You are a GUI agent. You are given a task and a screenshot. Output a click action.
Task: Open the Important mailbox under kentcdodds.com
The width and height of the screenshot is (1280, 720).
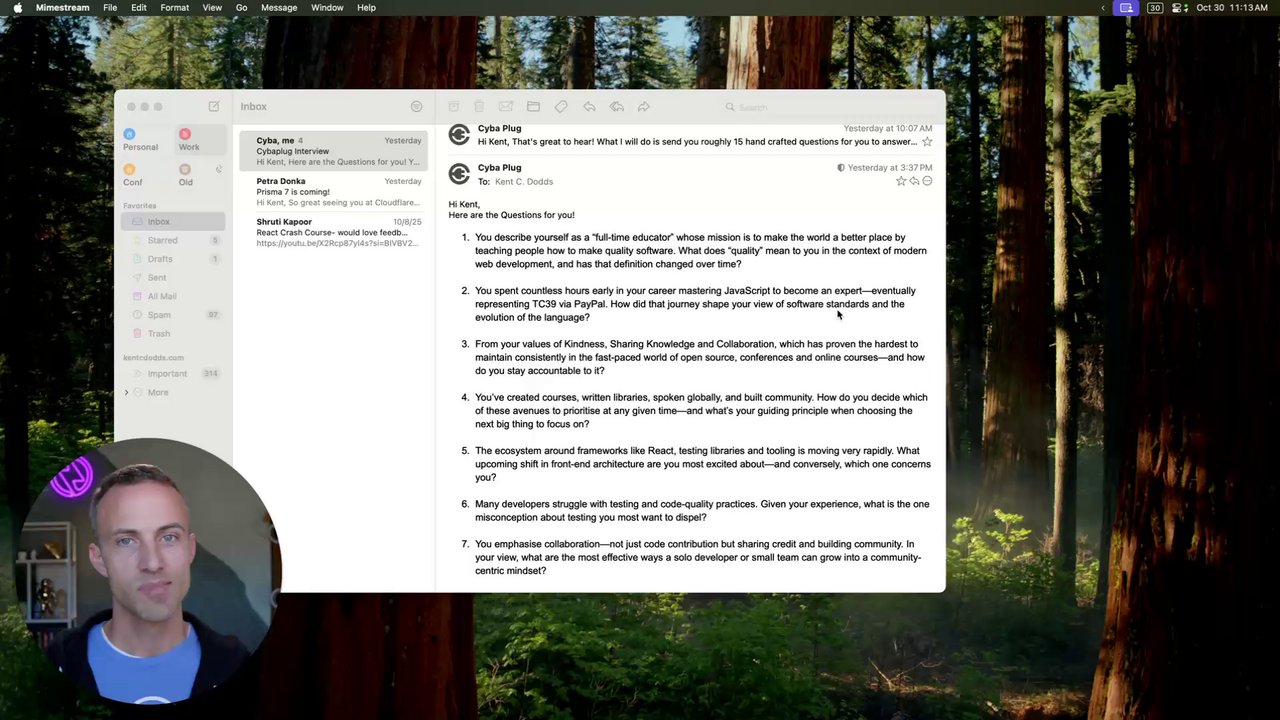pyautogui.click(x=173, y=373)
